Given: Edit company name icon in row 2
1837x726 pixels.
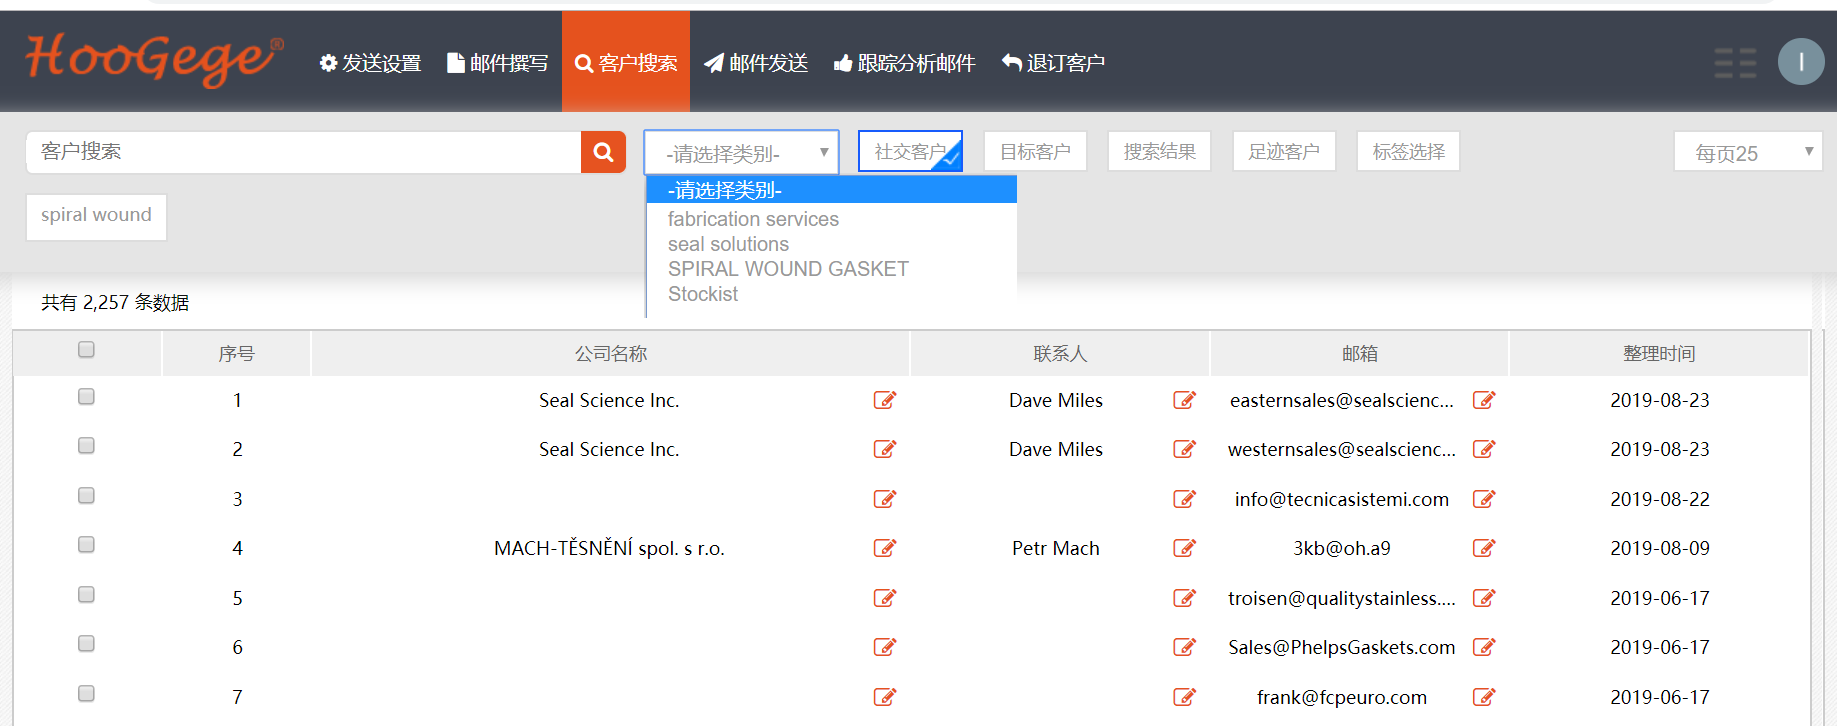Looking at the screenshot, I should (885, 449).
